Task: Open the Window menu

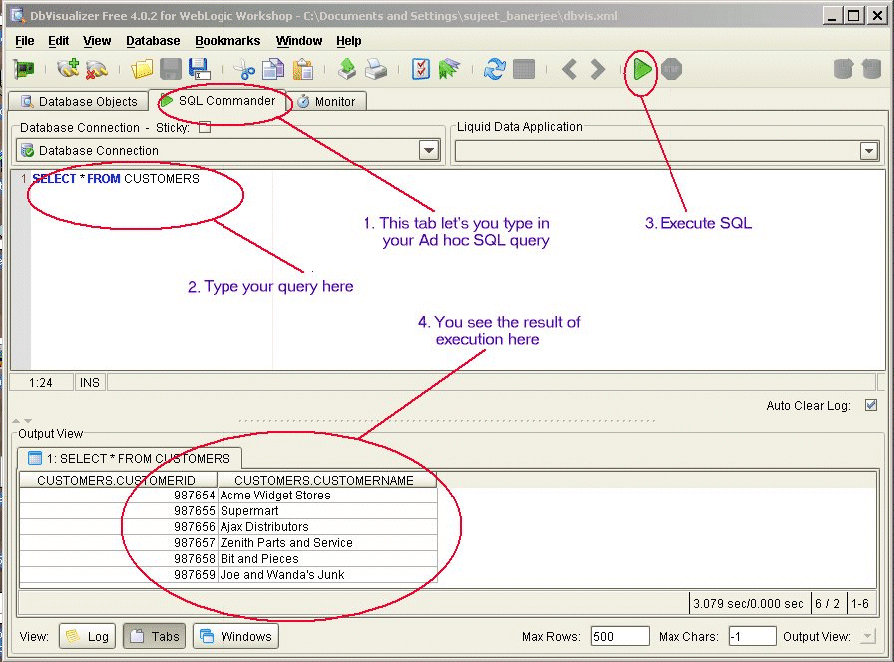Action: pos(299,41)
